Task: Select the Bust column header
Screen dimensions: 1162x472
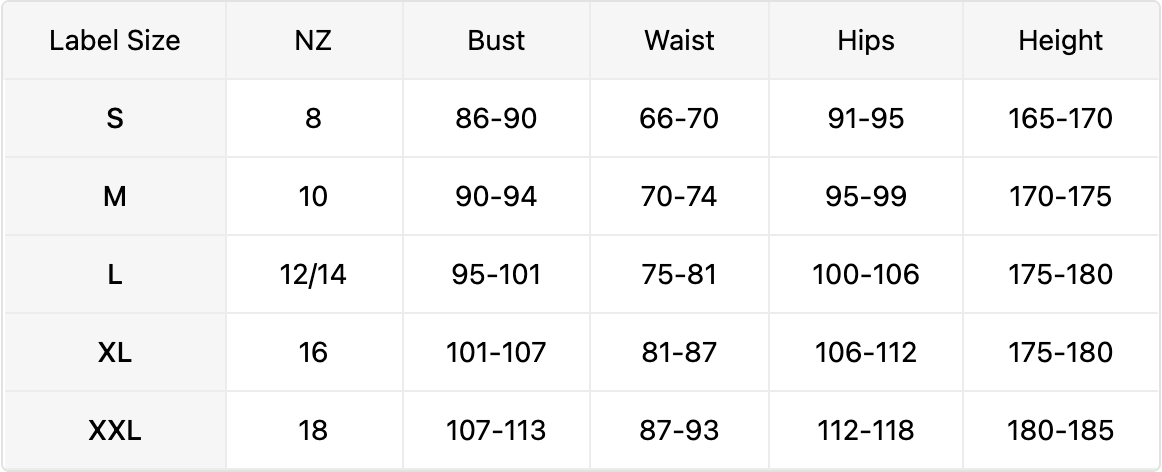Action: [x=496, y=41]
